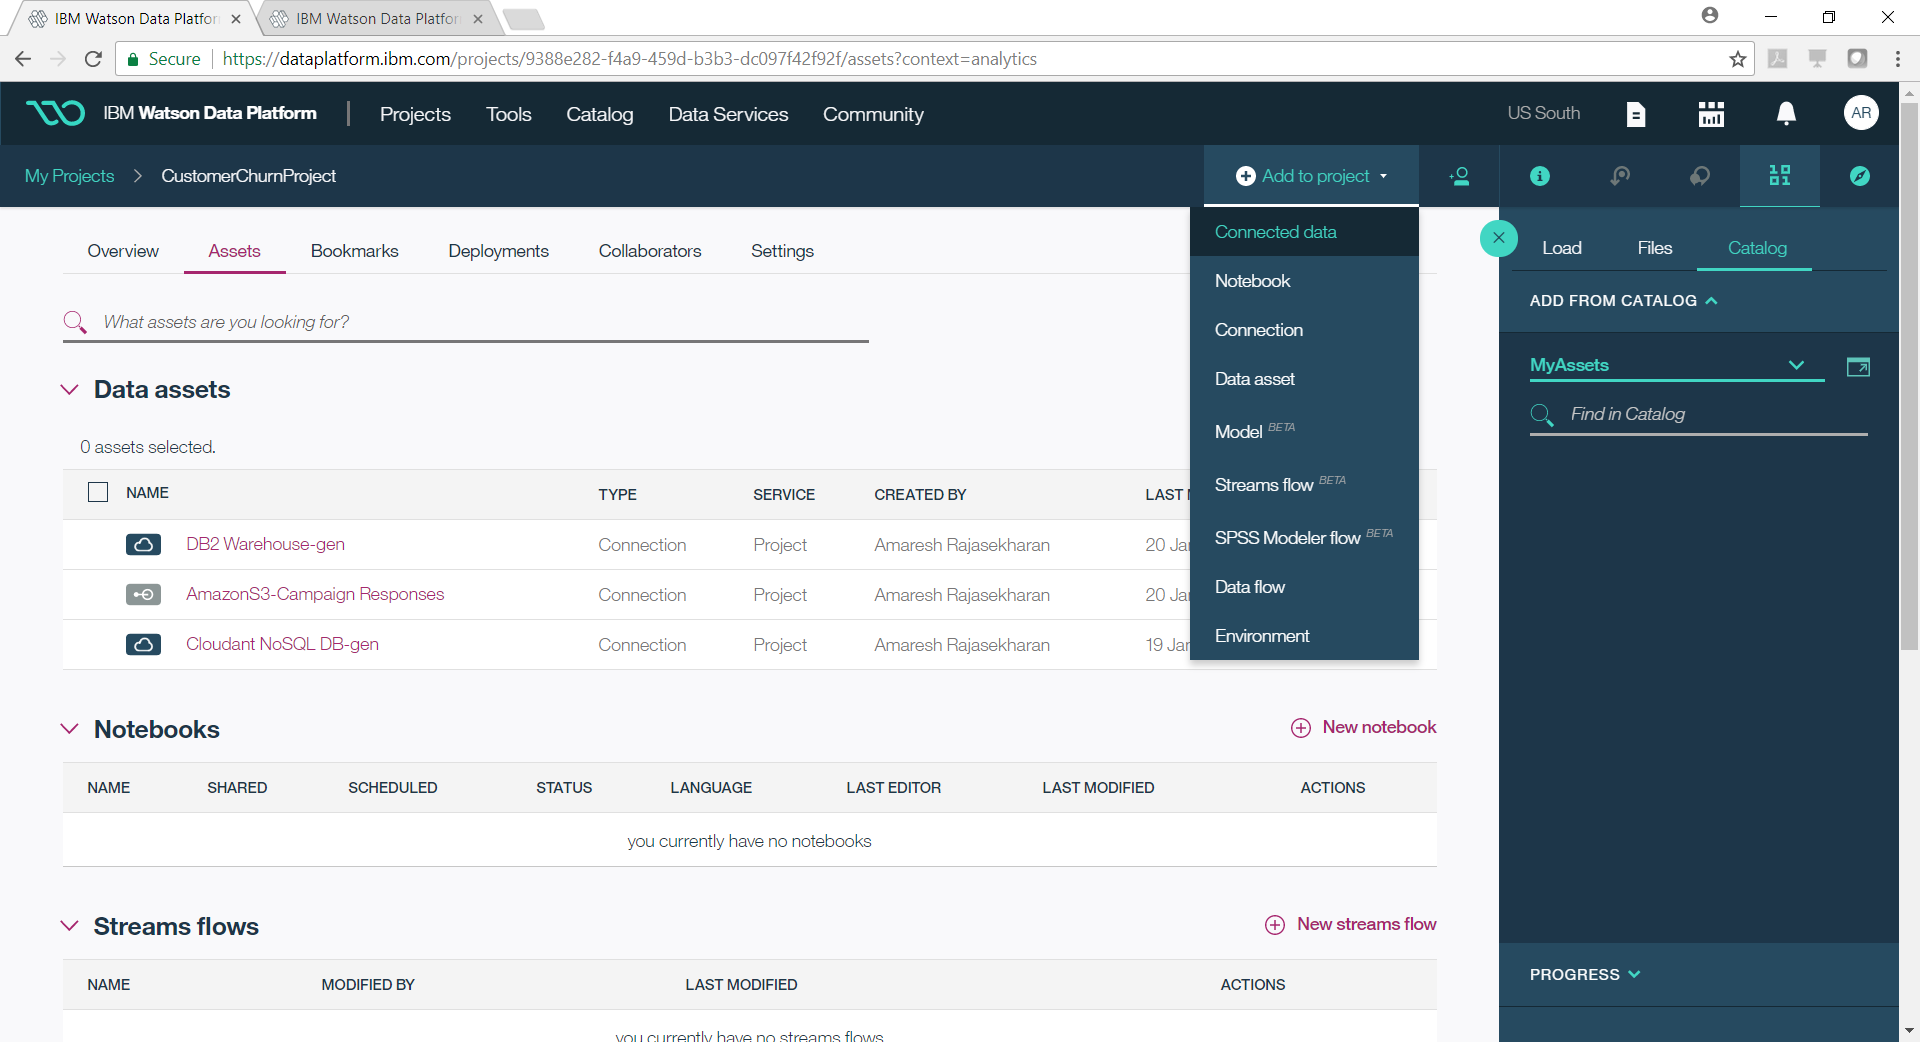Image resolution: width=1920 pixels, height=1042 pixels.
Task: Open the MyAssets catalog dropdown
Action: pos(1676,365)
